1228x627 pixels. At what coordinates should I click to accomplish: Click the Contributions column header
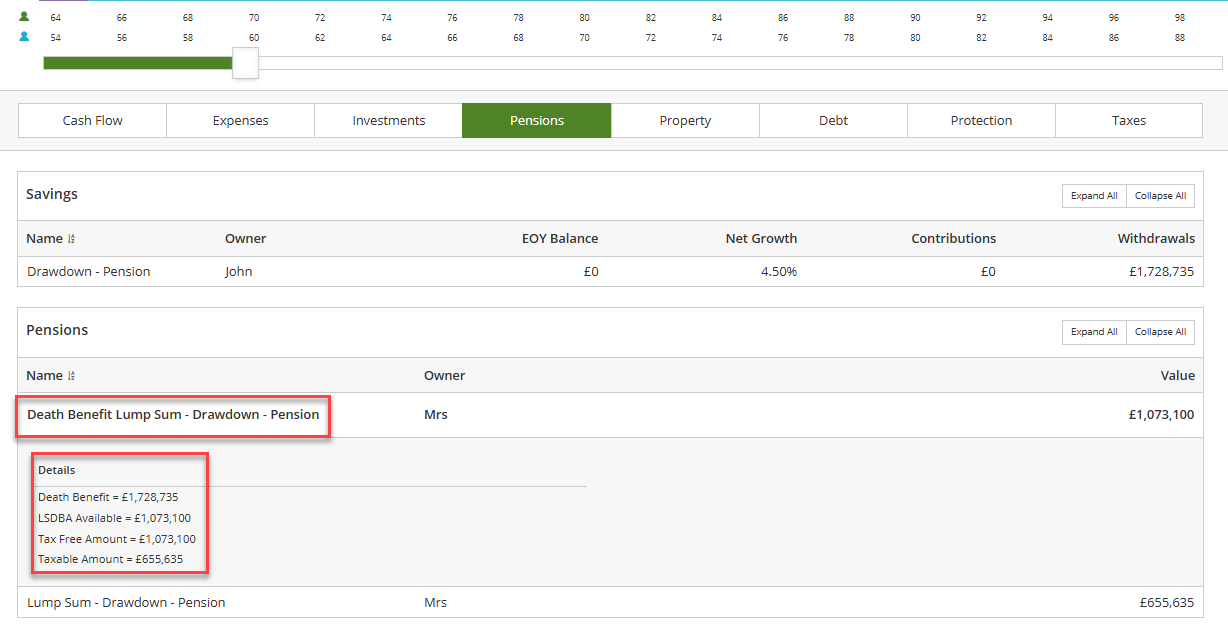[953, 239]
